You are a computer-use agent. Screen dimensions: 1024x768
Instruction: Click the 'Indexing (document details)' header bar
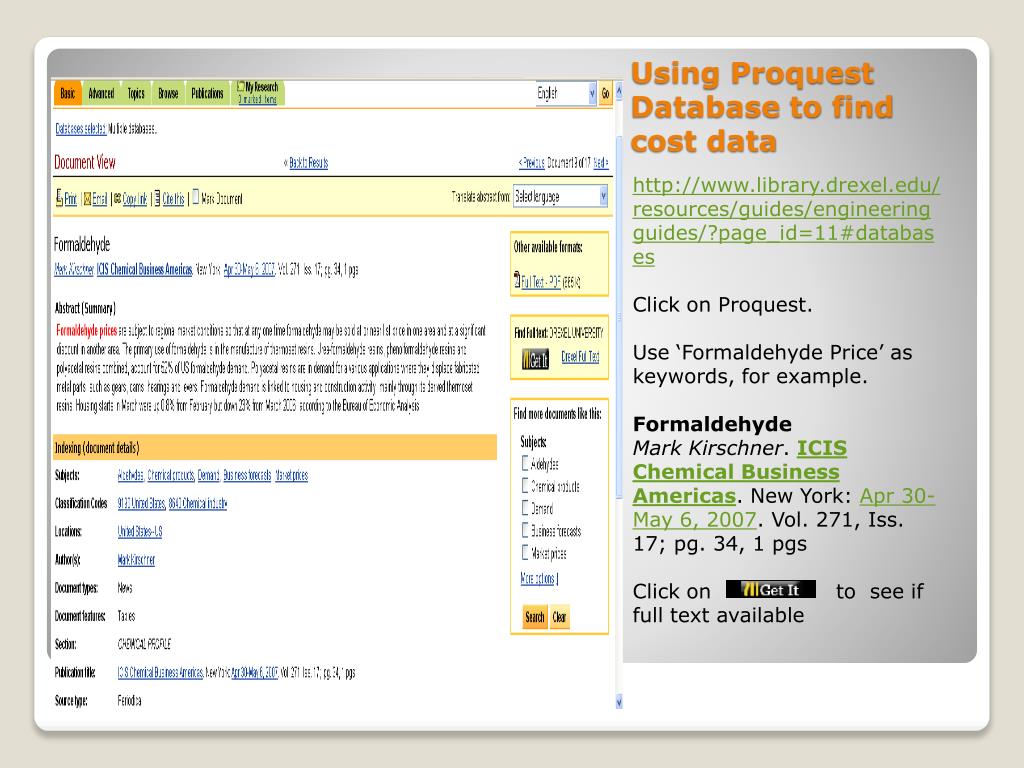(x=275, y=447)
